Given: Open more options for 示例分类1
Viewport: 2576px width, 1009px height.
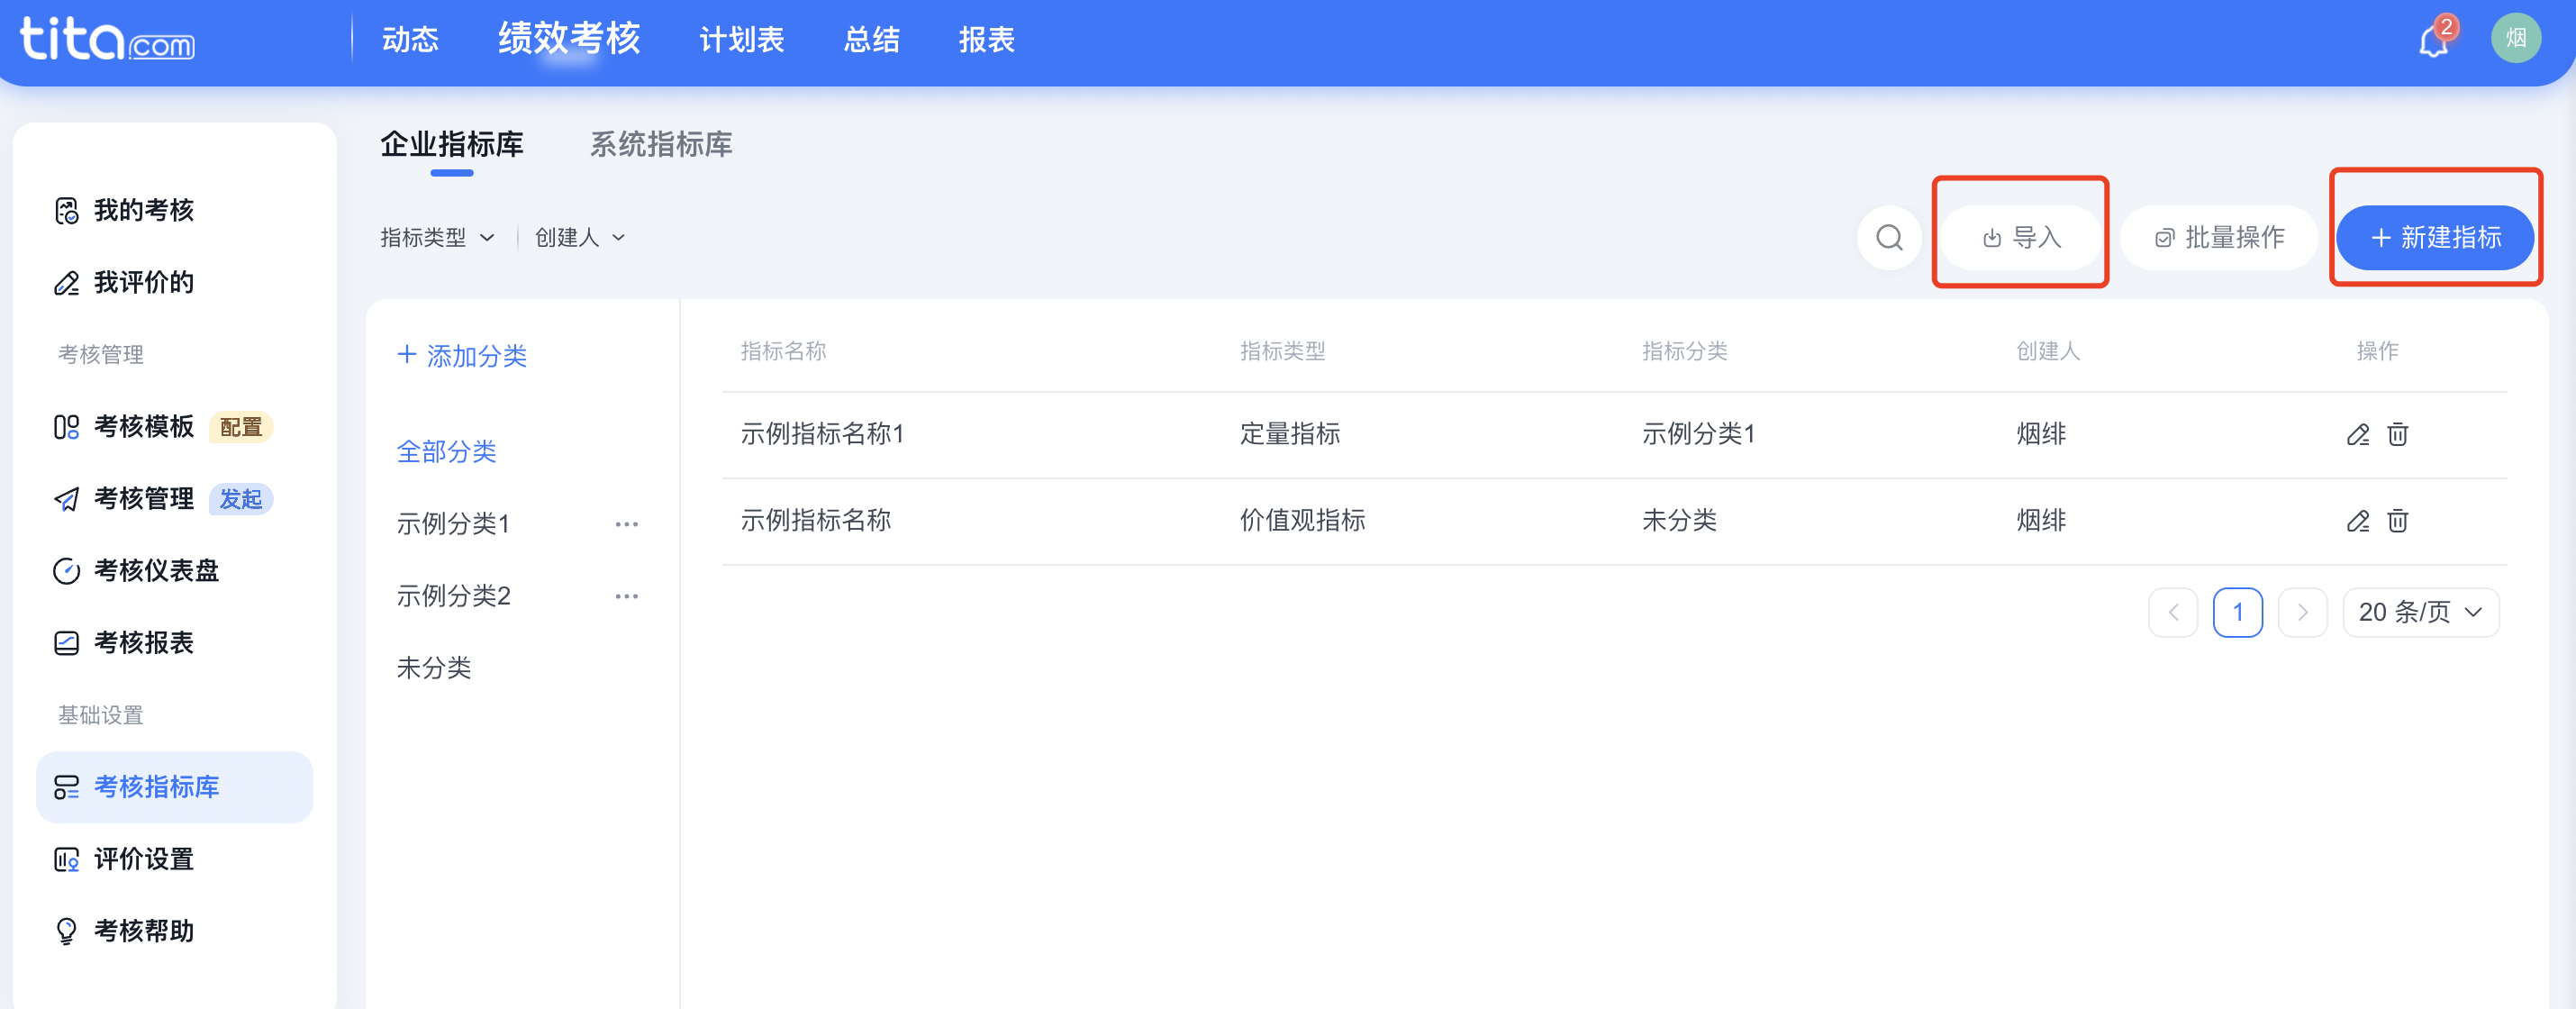Looking at the screenshot, I should coord(627,524).
